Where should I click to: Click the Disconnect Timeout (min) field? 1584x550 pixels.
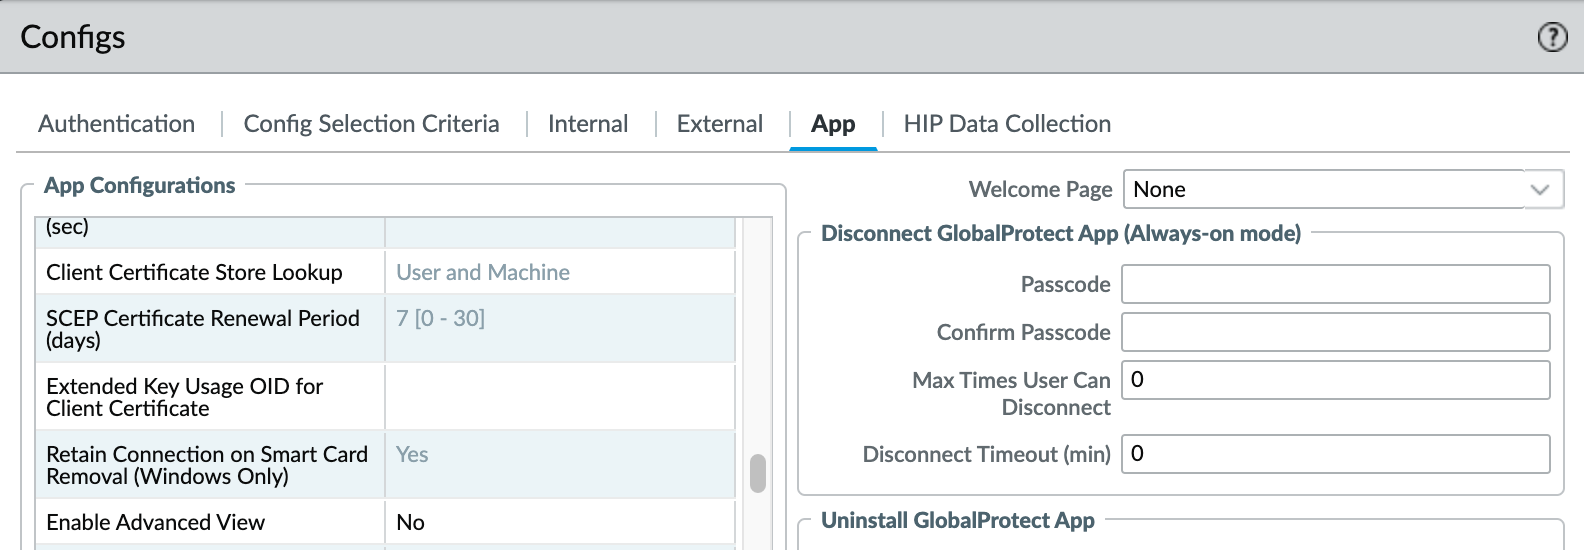[x=1335, y=454]
